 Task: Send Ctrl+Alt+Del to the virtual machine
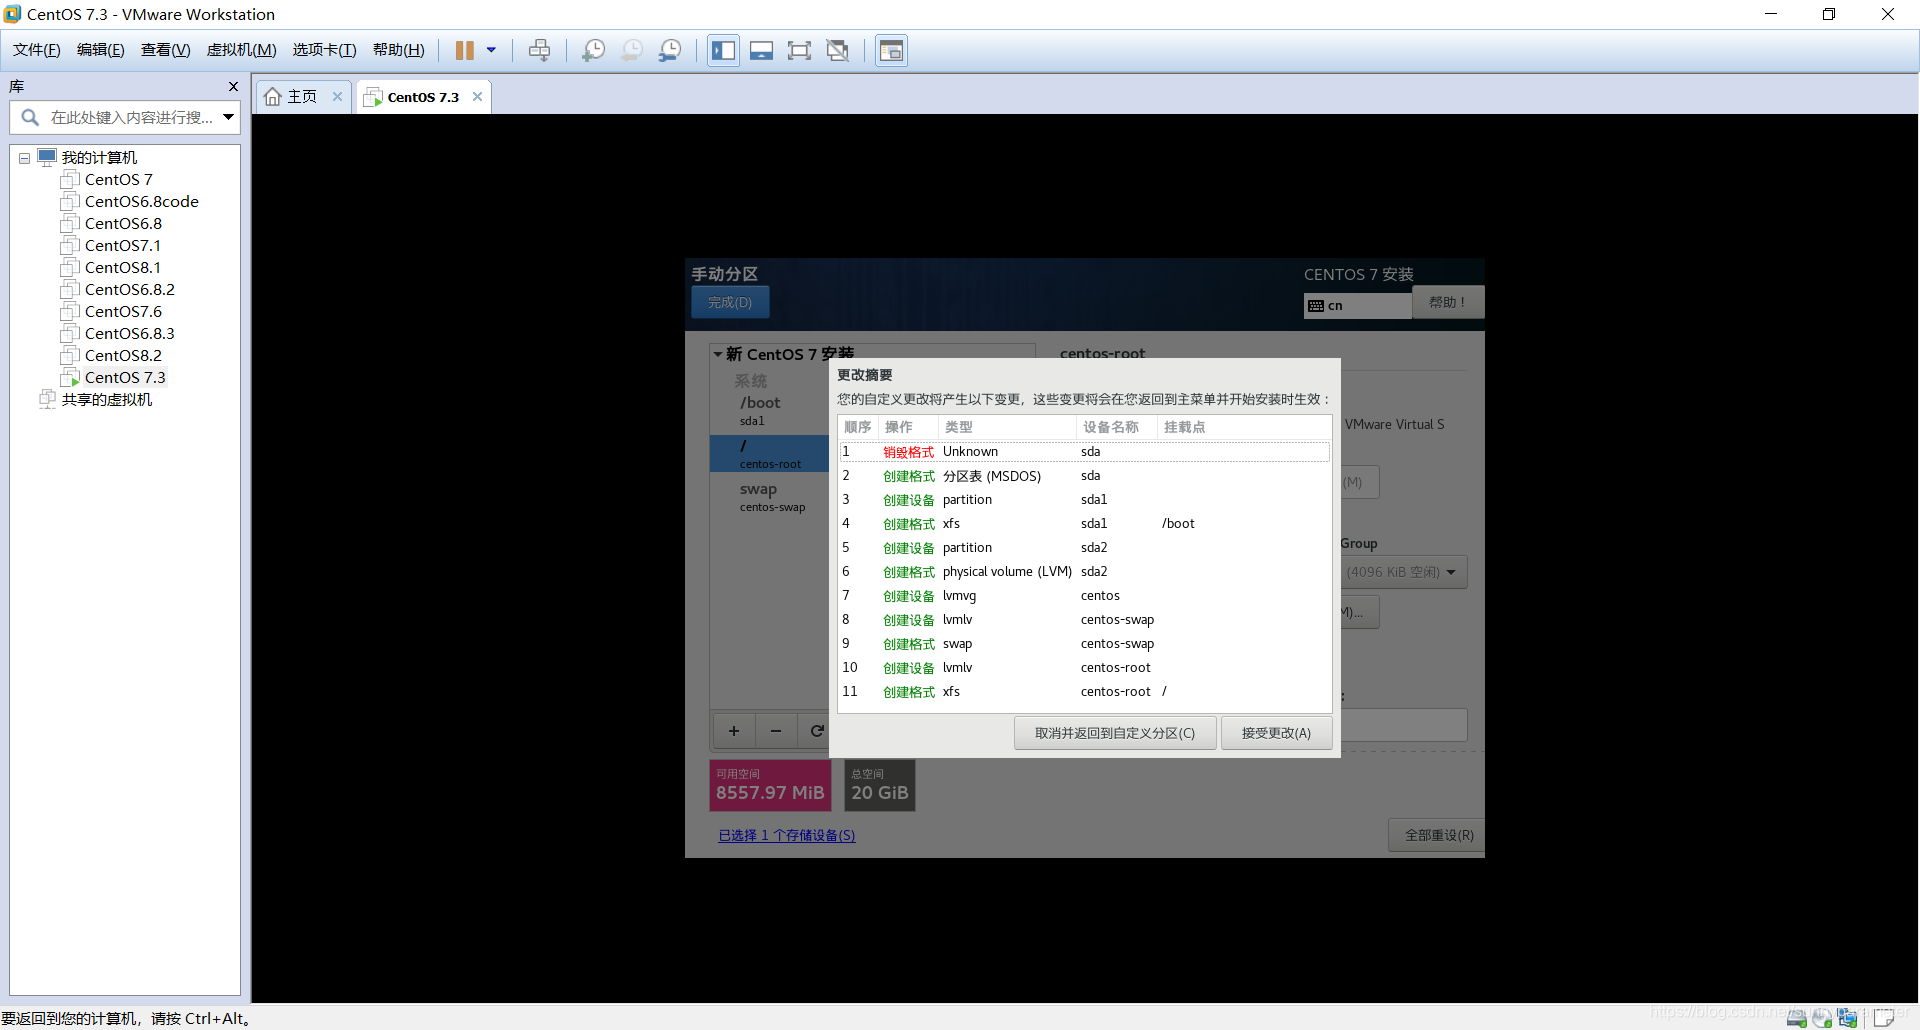point(539,50)
